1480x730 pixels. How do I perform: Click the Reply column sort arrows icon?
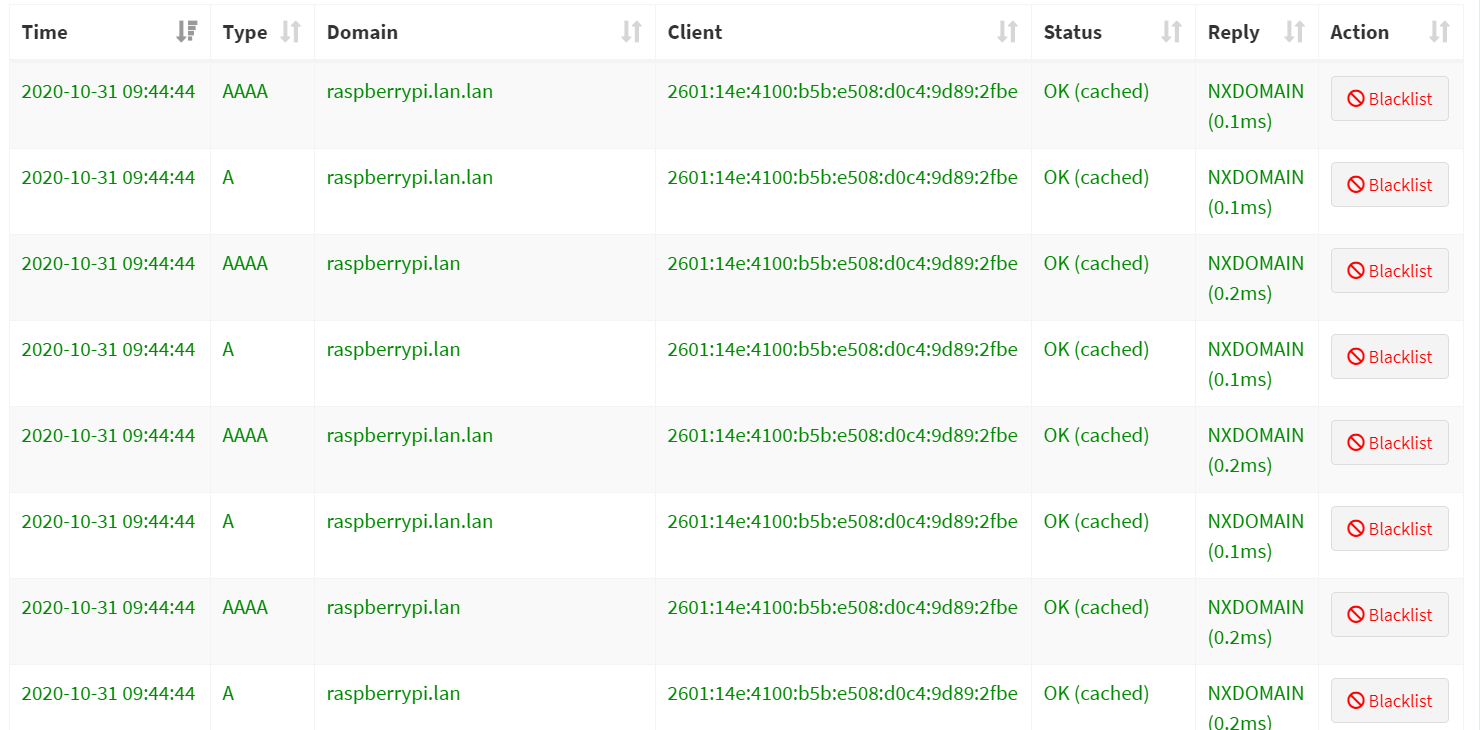pyautogui.click(x=1294, y=32)
